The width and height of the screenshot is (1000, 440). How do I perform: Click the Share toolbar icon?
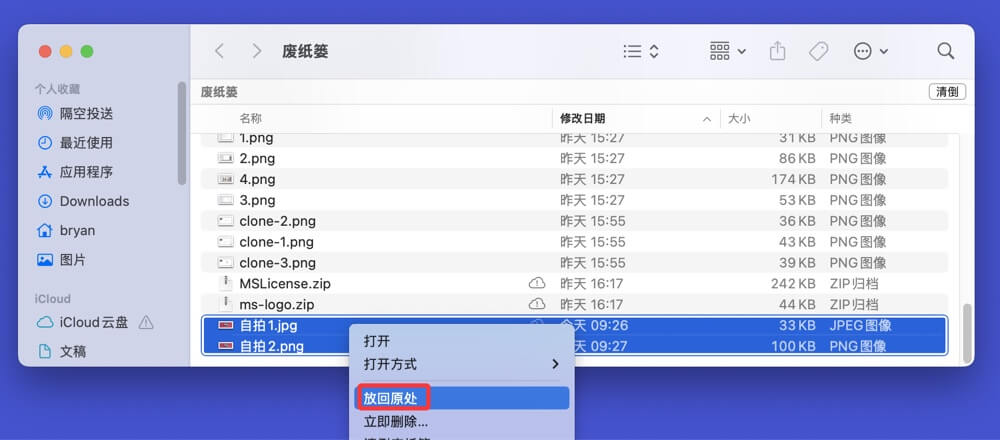[777, 51]
